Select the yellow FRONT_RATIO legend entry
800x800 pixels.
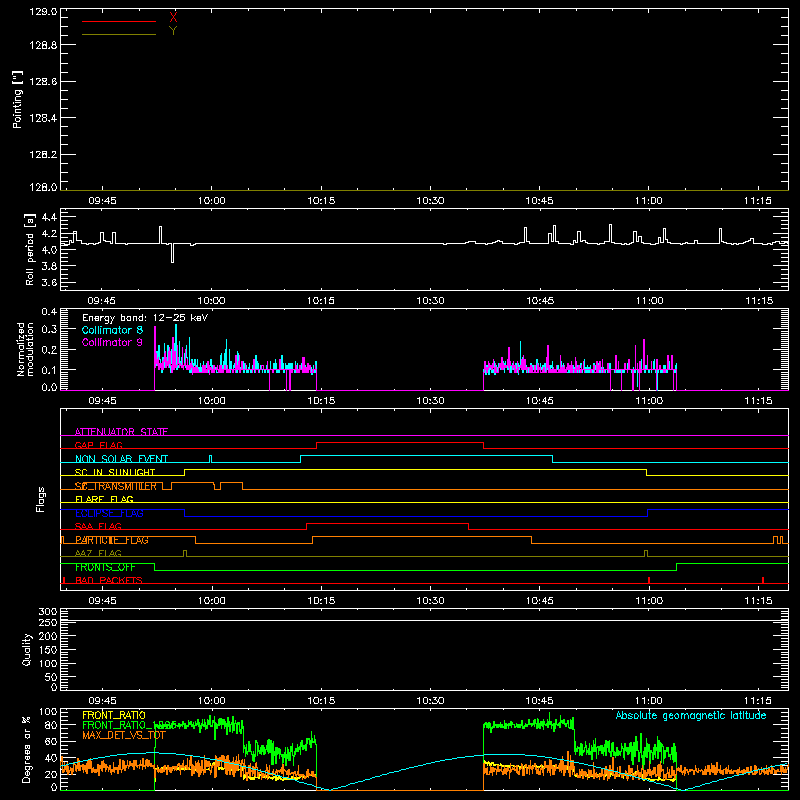pos(114,715)
